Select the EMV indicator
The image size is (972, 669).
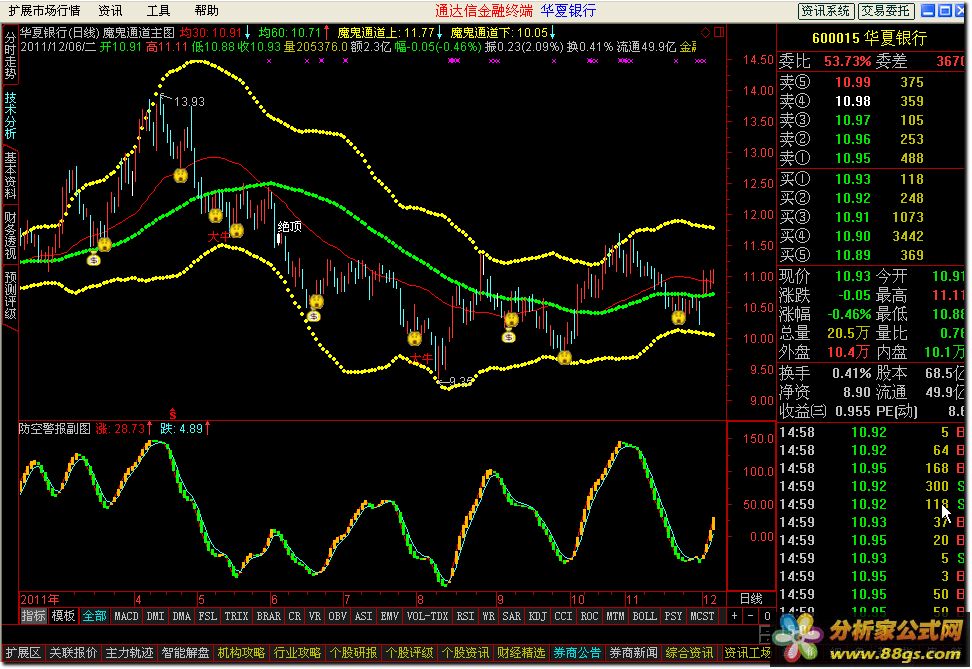pyautogui.click(x=389, y=616)
